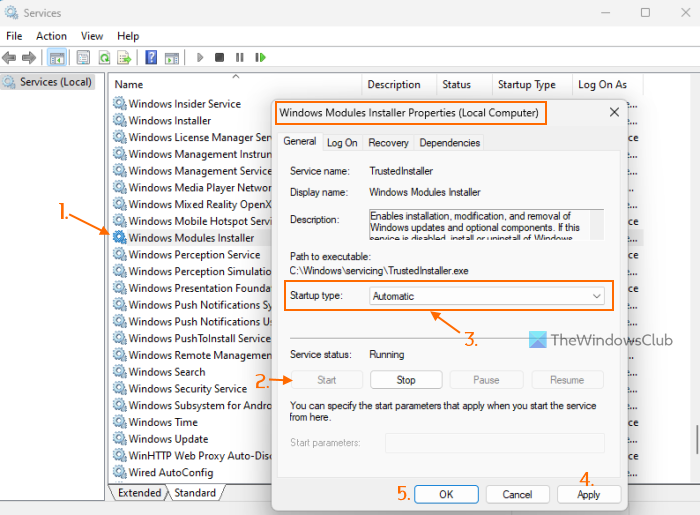Image resolution: width=700 pixels, height=515 pixels.
Task: Click the gear icon beside Windows Insider Service
Action: click(x=120, y=104)
